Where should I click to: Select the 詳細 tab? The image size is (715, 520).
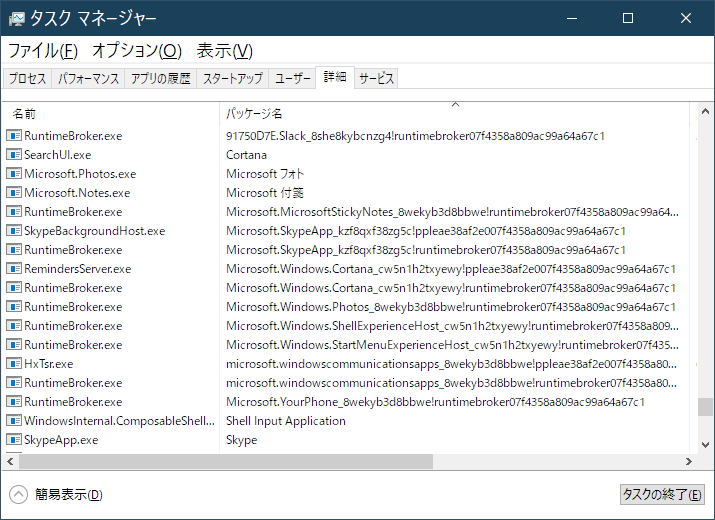[335, 77]
